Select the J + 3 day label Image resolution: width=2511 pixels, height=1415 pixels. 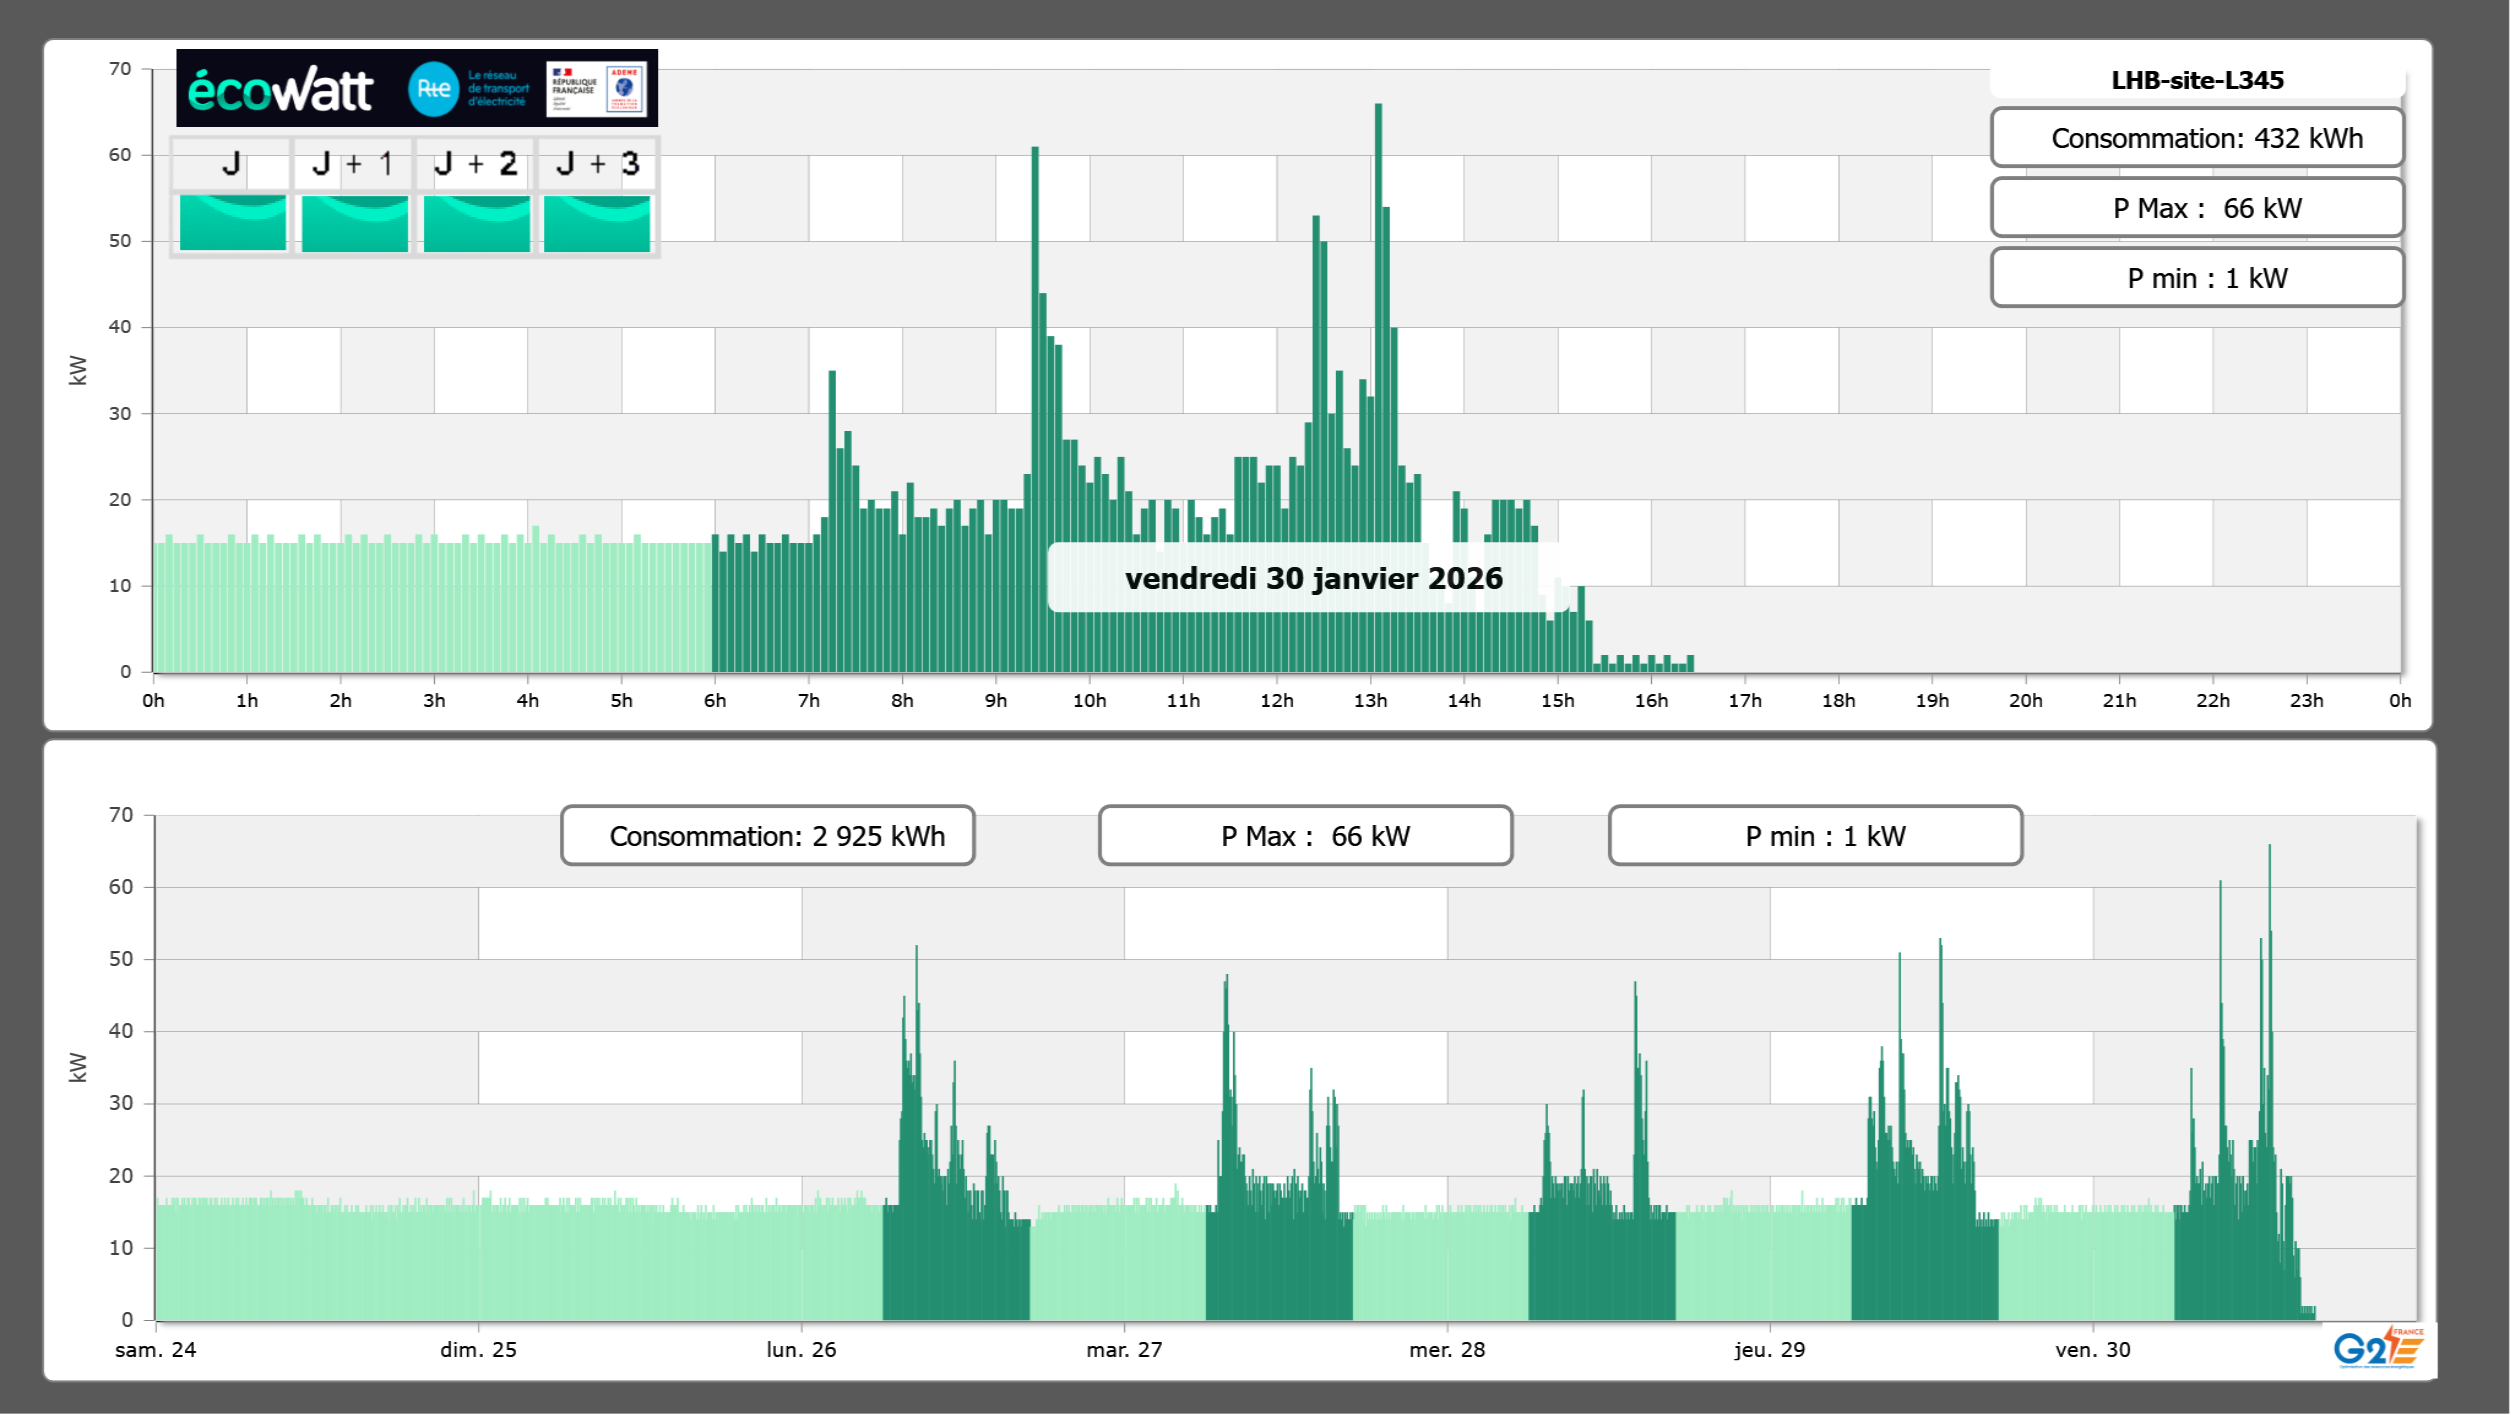pyautogui.click(x=597, y=164)
